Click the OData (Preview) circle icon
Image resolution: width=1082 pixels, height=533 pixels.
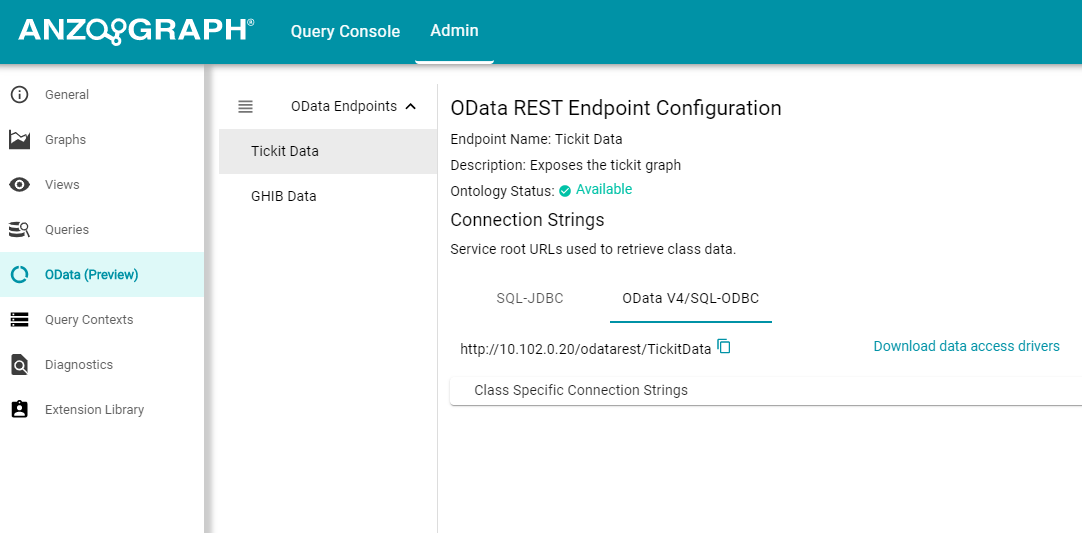coord(19,275)
